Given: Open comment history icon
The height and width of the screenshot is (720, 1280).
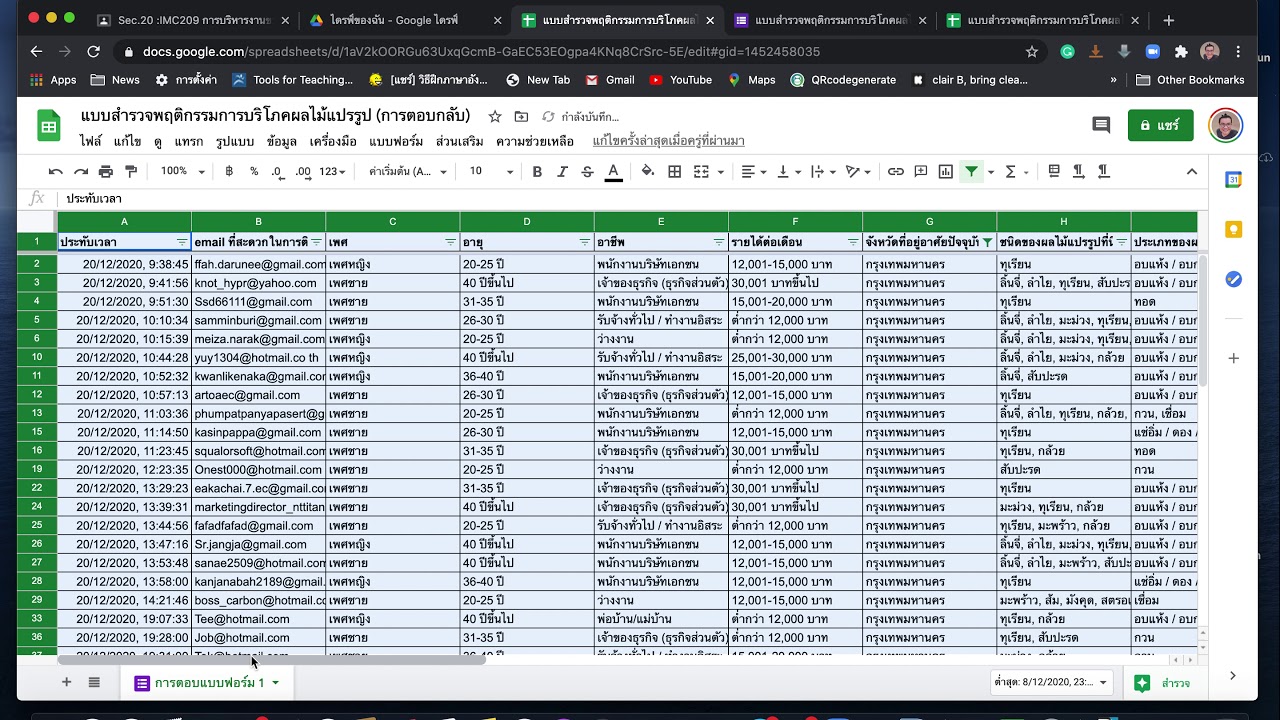Looking at the screenshot, I should click(x=1101, y=126).
